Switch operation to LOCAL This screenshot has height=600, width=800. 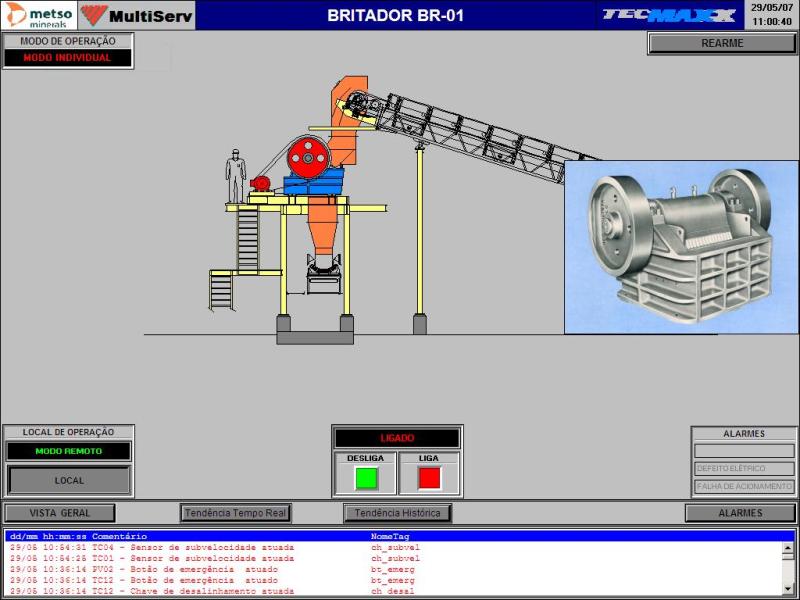point(69,480)
